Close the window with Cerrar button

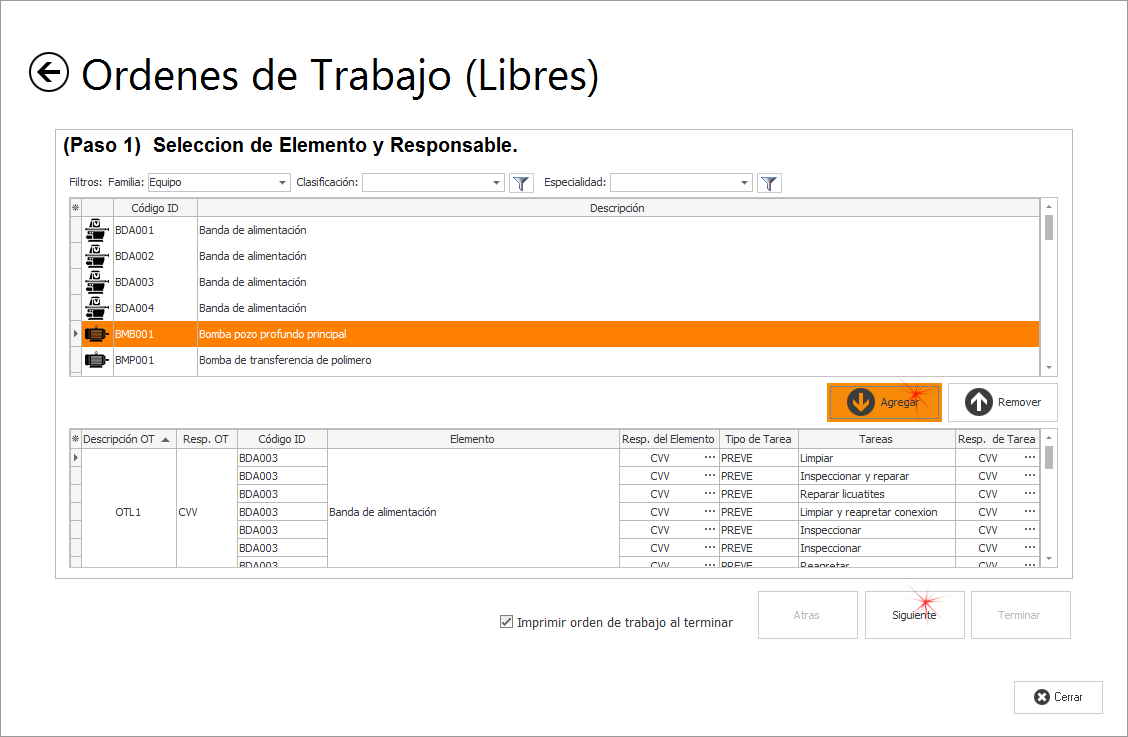click(x=1058, y=697)
